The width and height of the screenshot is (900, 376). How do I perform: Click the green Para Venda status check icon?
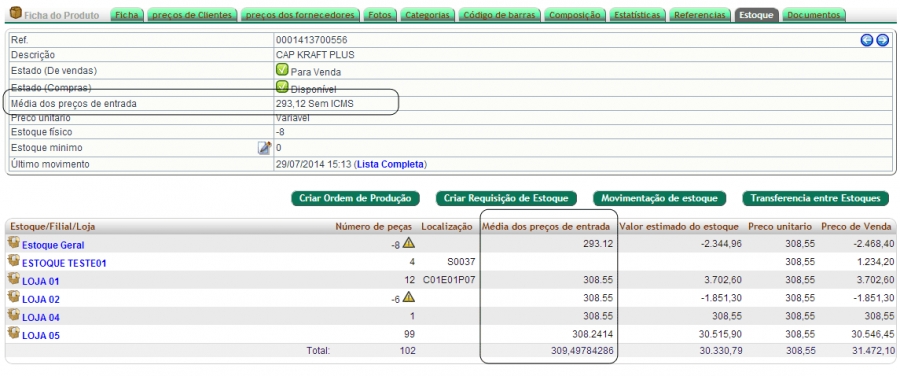[x=282, y=70]
